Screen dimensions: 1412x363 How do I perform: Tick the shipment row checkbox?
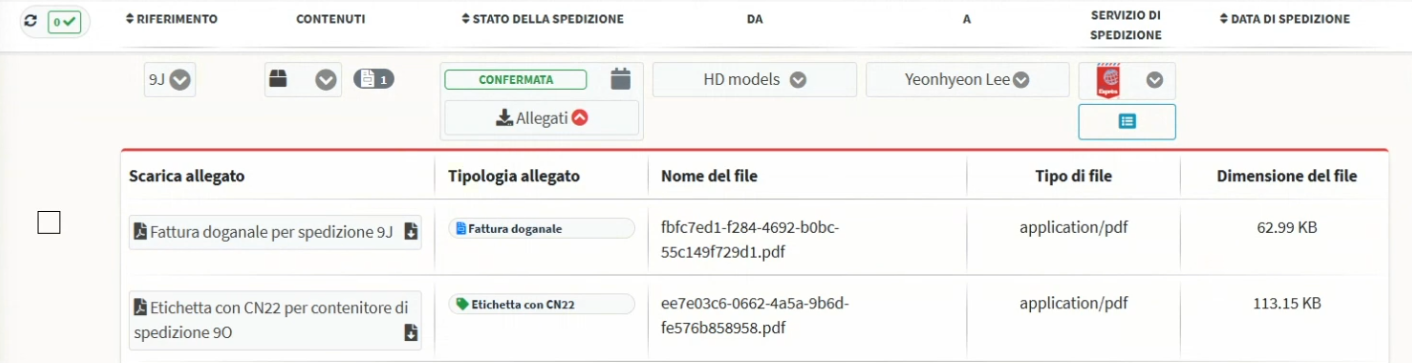click(x=49, y=223)
